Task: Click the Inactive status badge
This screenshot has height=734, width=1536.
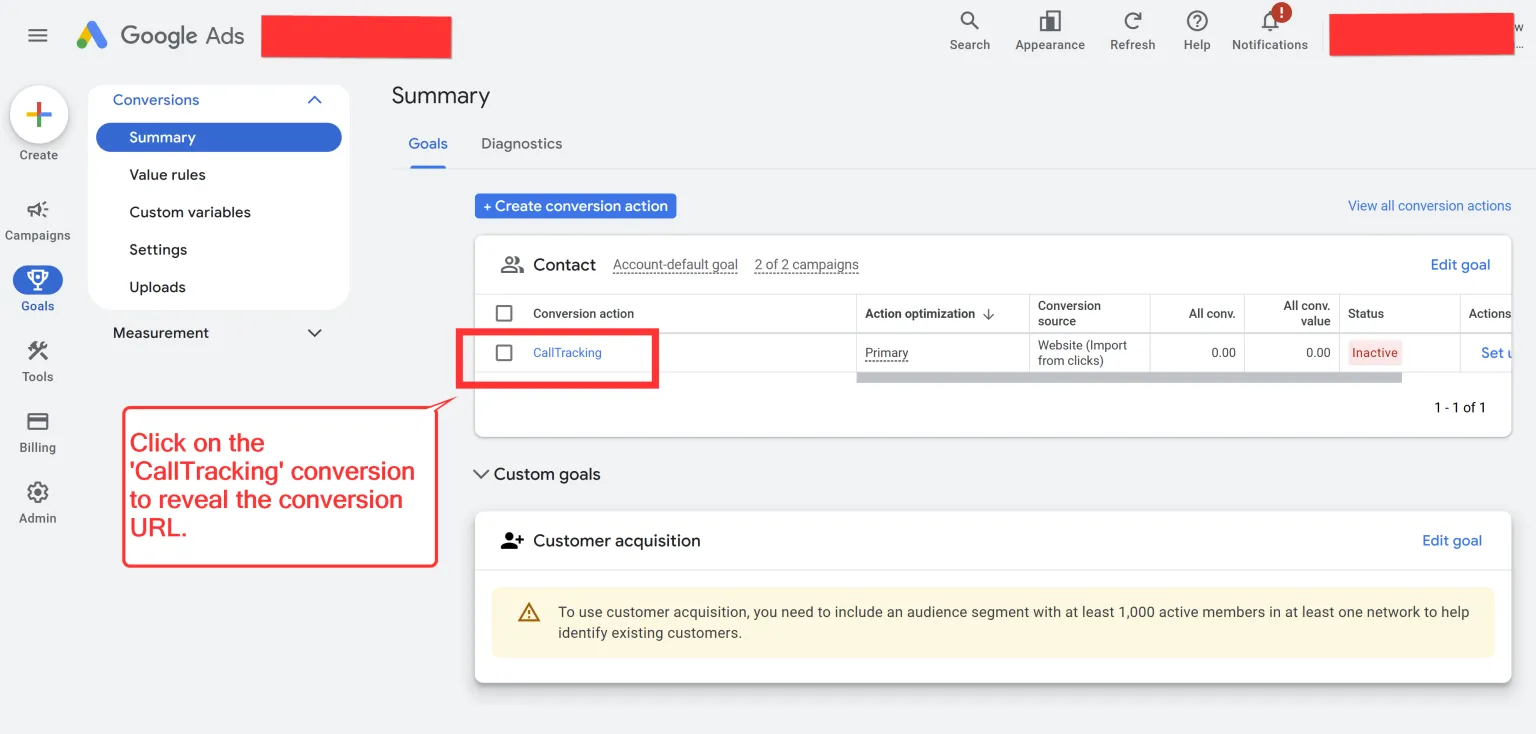Action: pos(1374,353)
